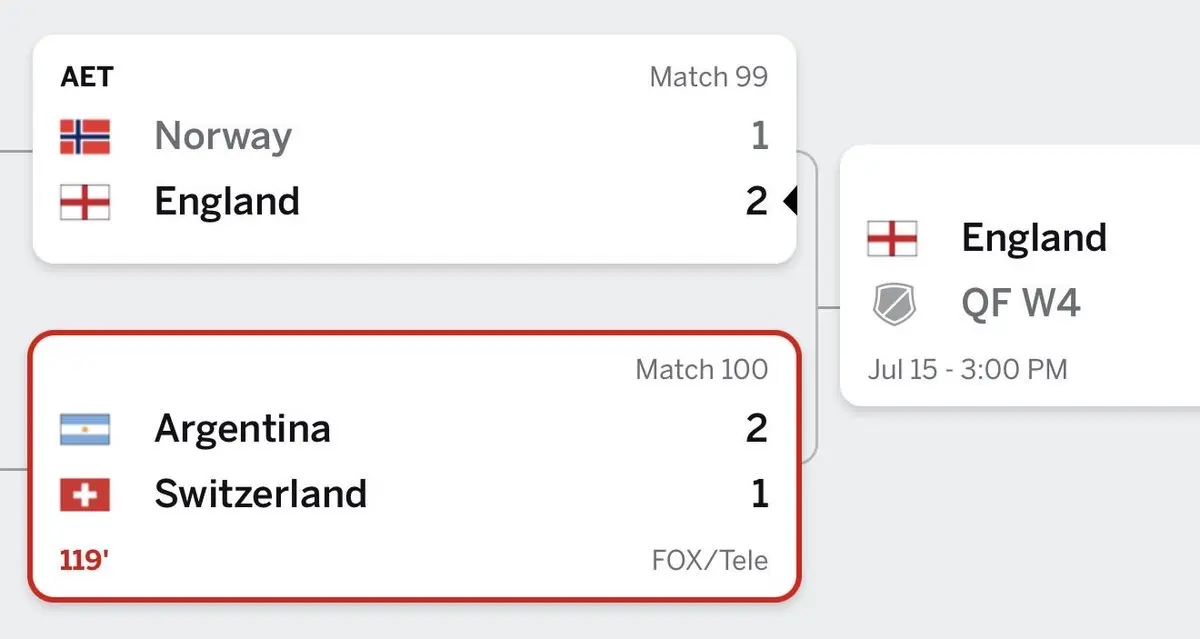Viewport: 1200px width, 639px height.
Task: Click the live 119' minute indicator
Action: [84, 560]
